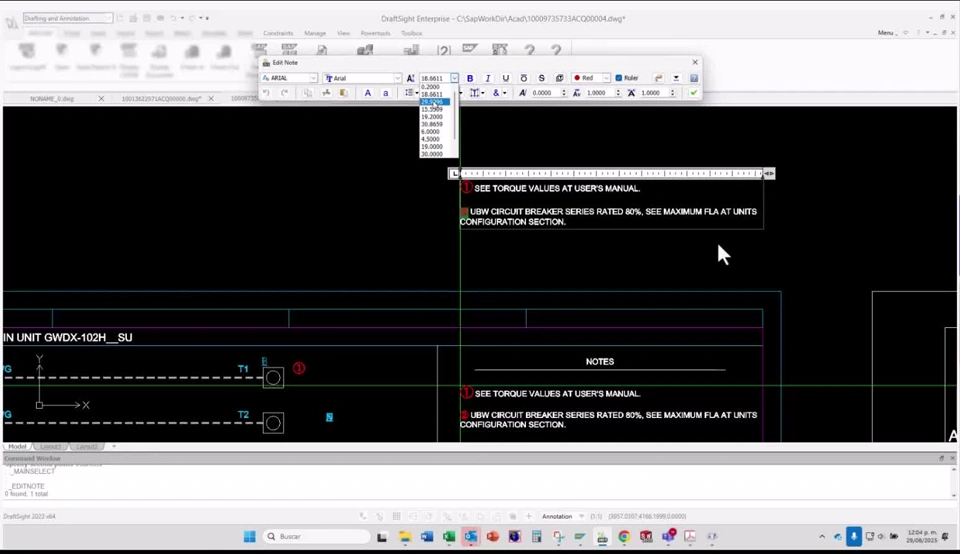The width and height of the screenshot is (960, 554).
Task: Click the text height 18.6611 field
Action: pos(435,78)
